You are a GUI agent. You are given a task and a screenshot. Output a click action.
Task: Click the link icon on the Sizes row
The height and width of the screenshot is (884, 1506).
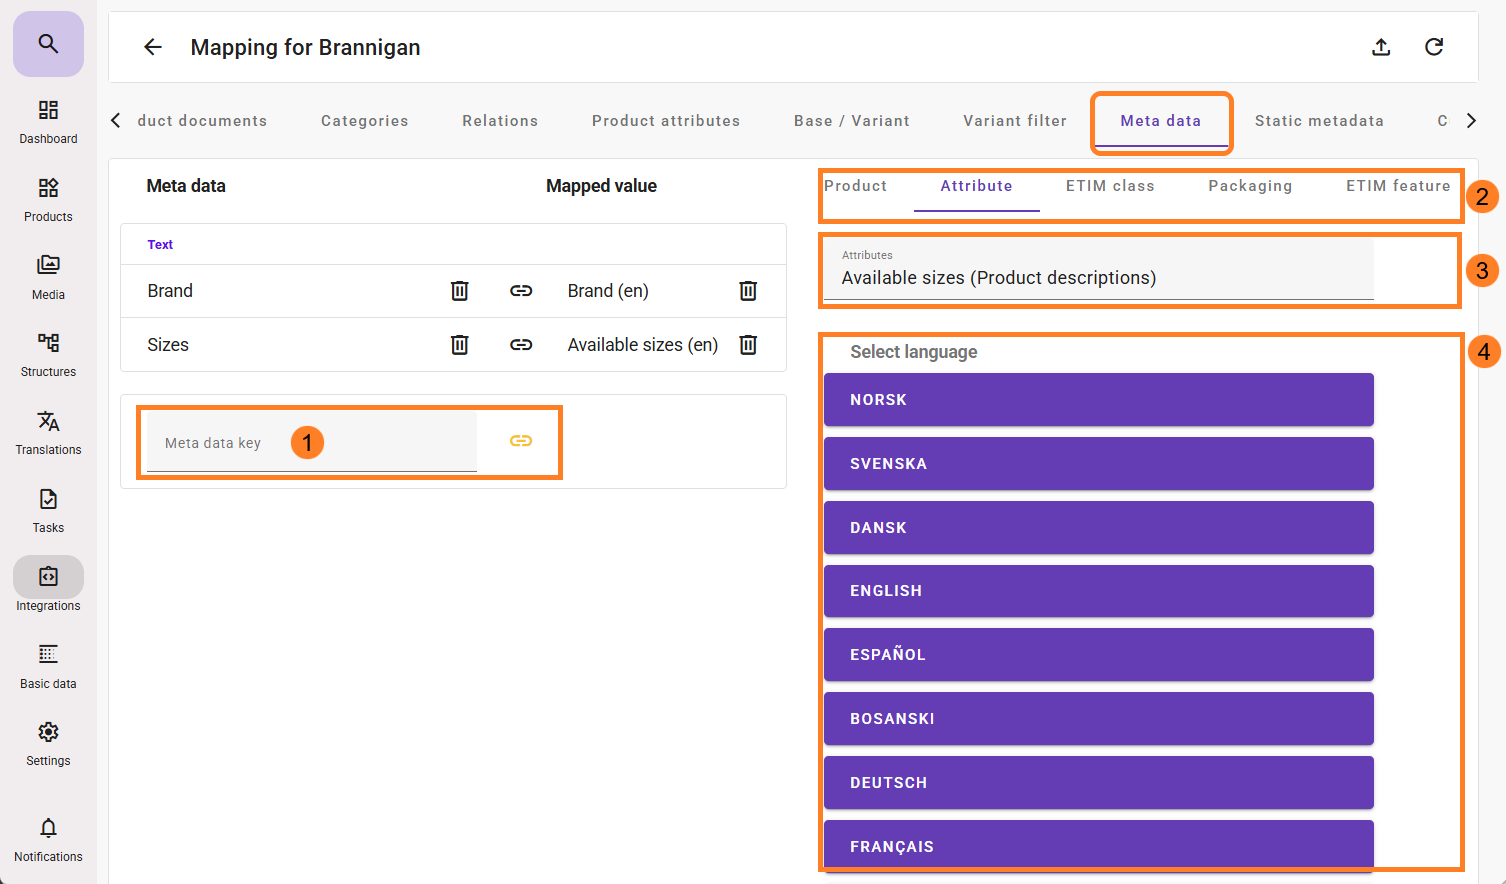click(521, 345)
